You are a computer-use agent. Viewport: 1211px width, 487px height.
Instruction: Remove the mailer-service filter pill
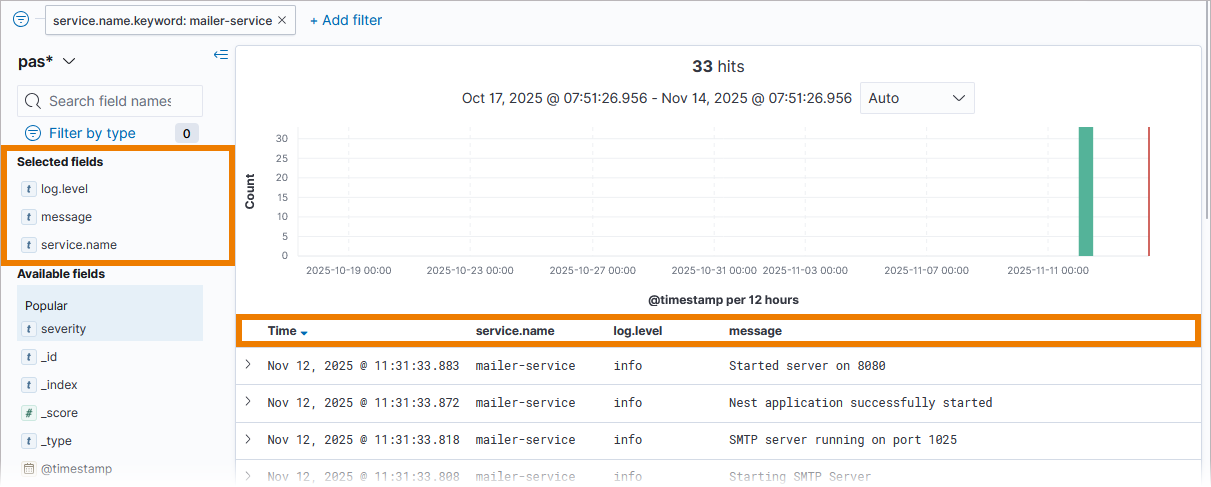tap(282, 20)
